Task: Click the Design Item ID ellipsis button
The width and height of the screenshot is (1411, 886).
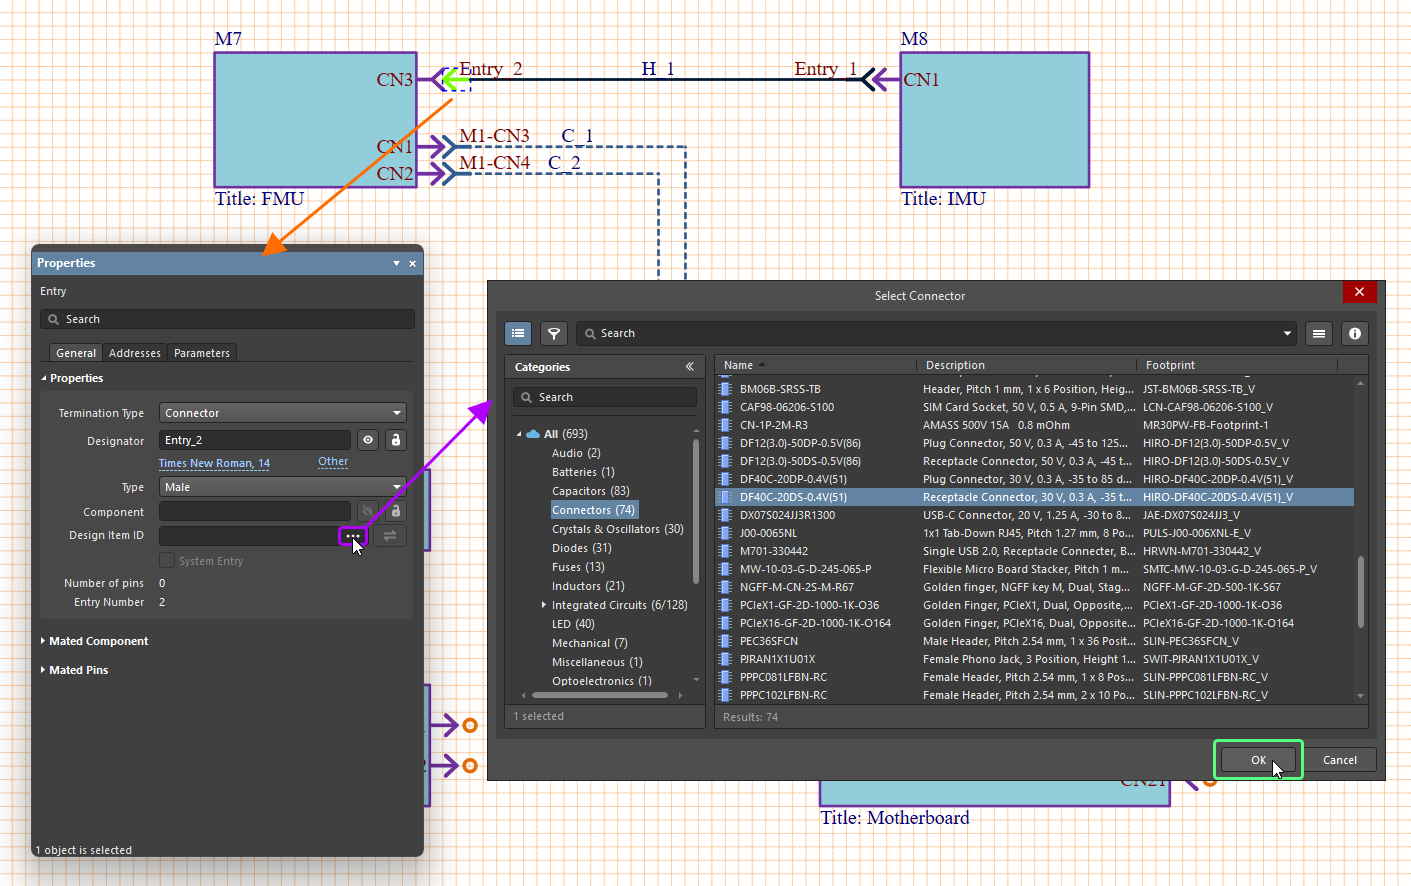Action: 353,536
